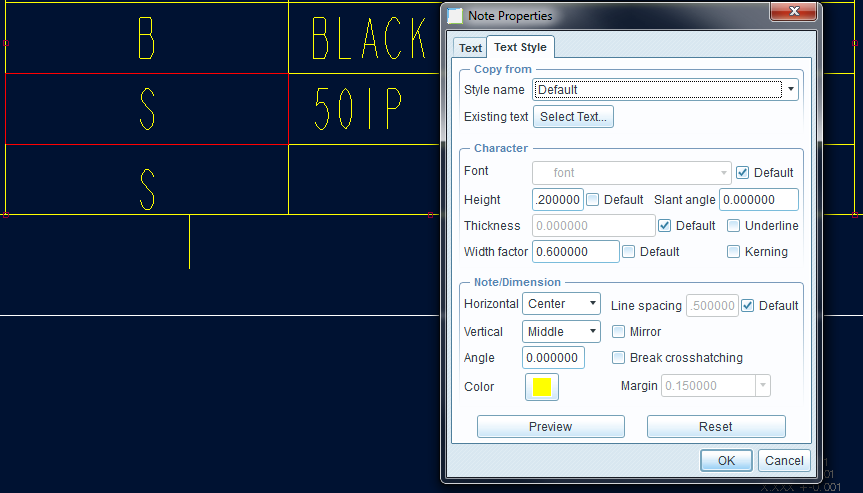Enable the Mirror checkbox
The width and height of the screenshot is (863, 493).
(x=619, y=332)
